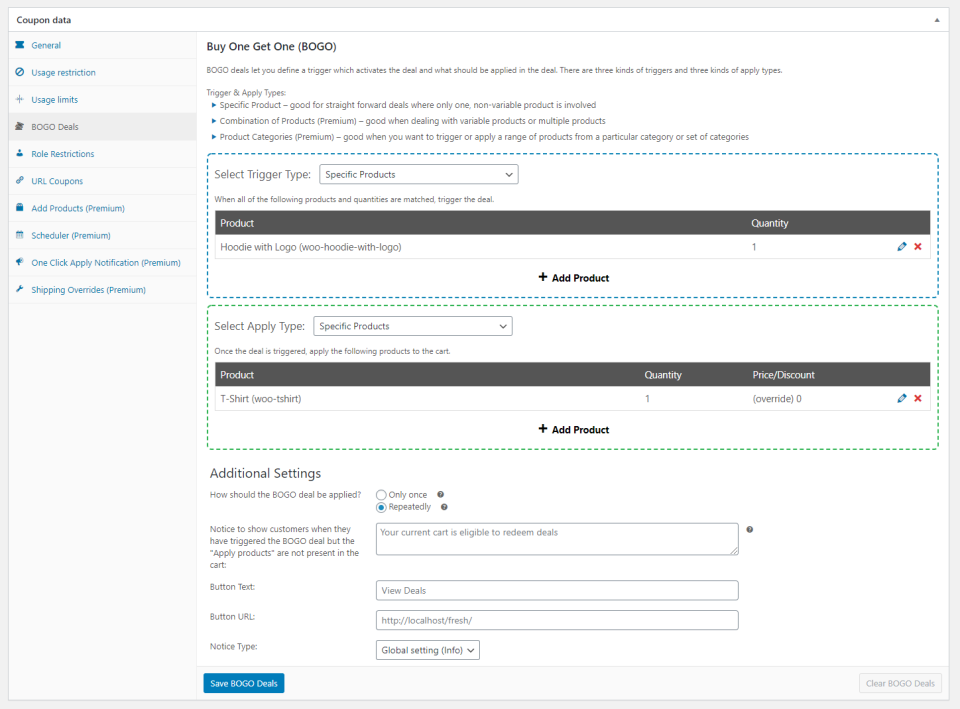
Task: Select the Only once radio button
Action: (x=381, y=494)
